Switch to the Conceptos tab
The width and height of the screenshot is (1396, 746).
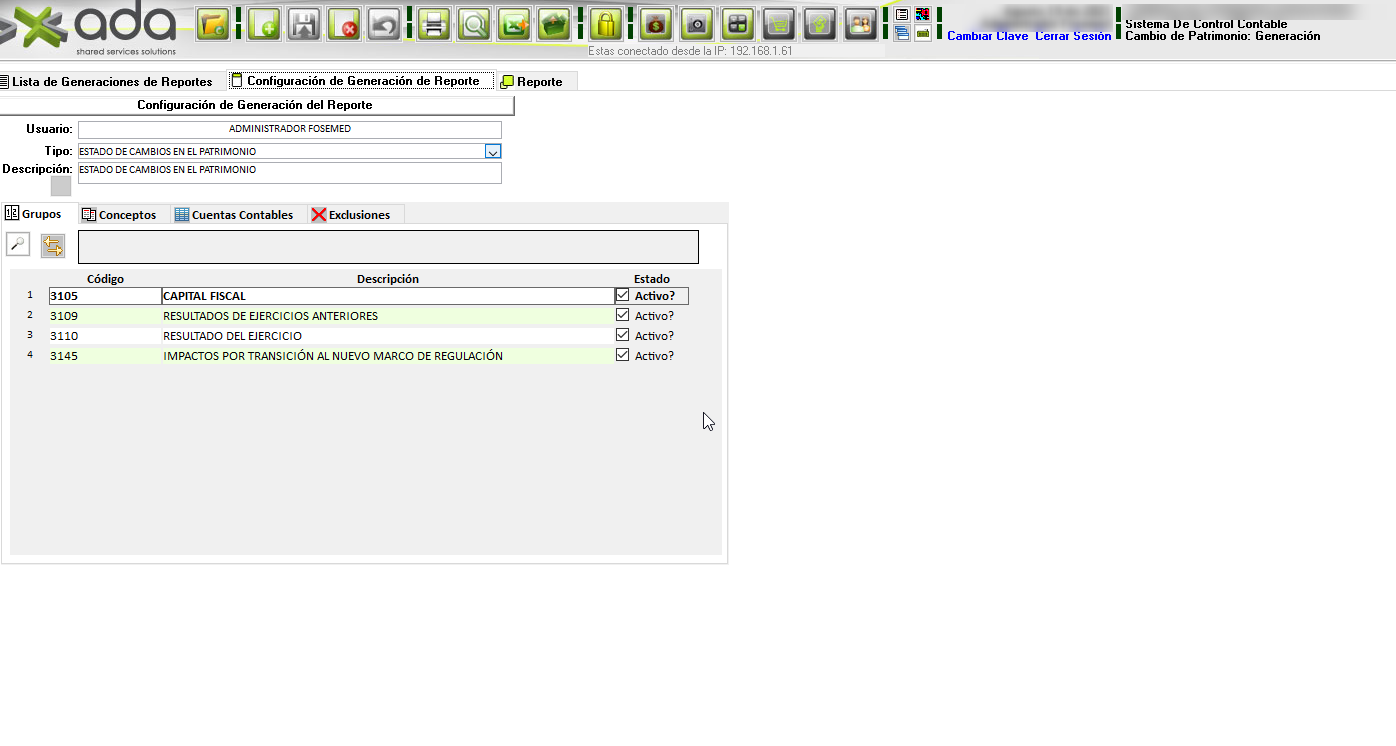[x=119, y=215]
